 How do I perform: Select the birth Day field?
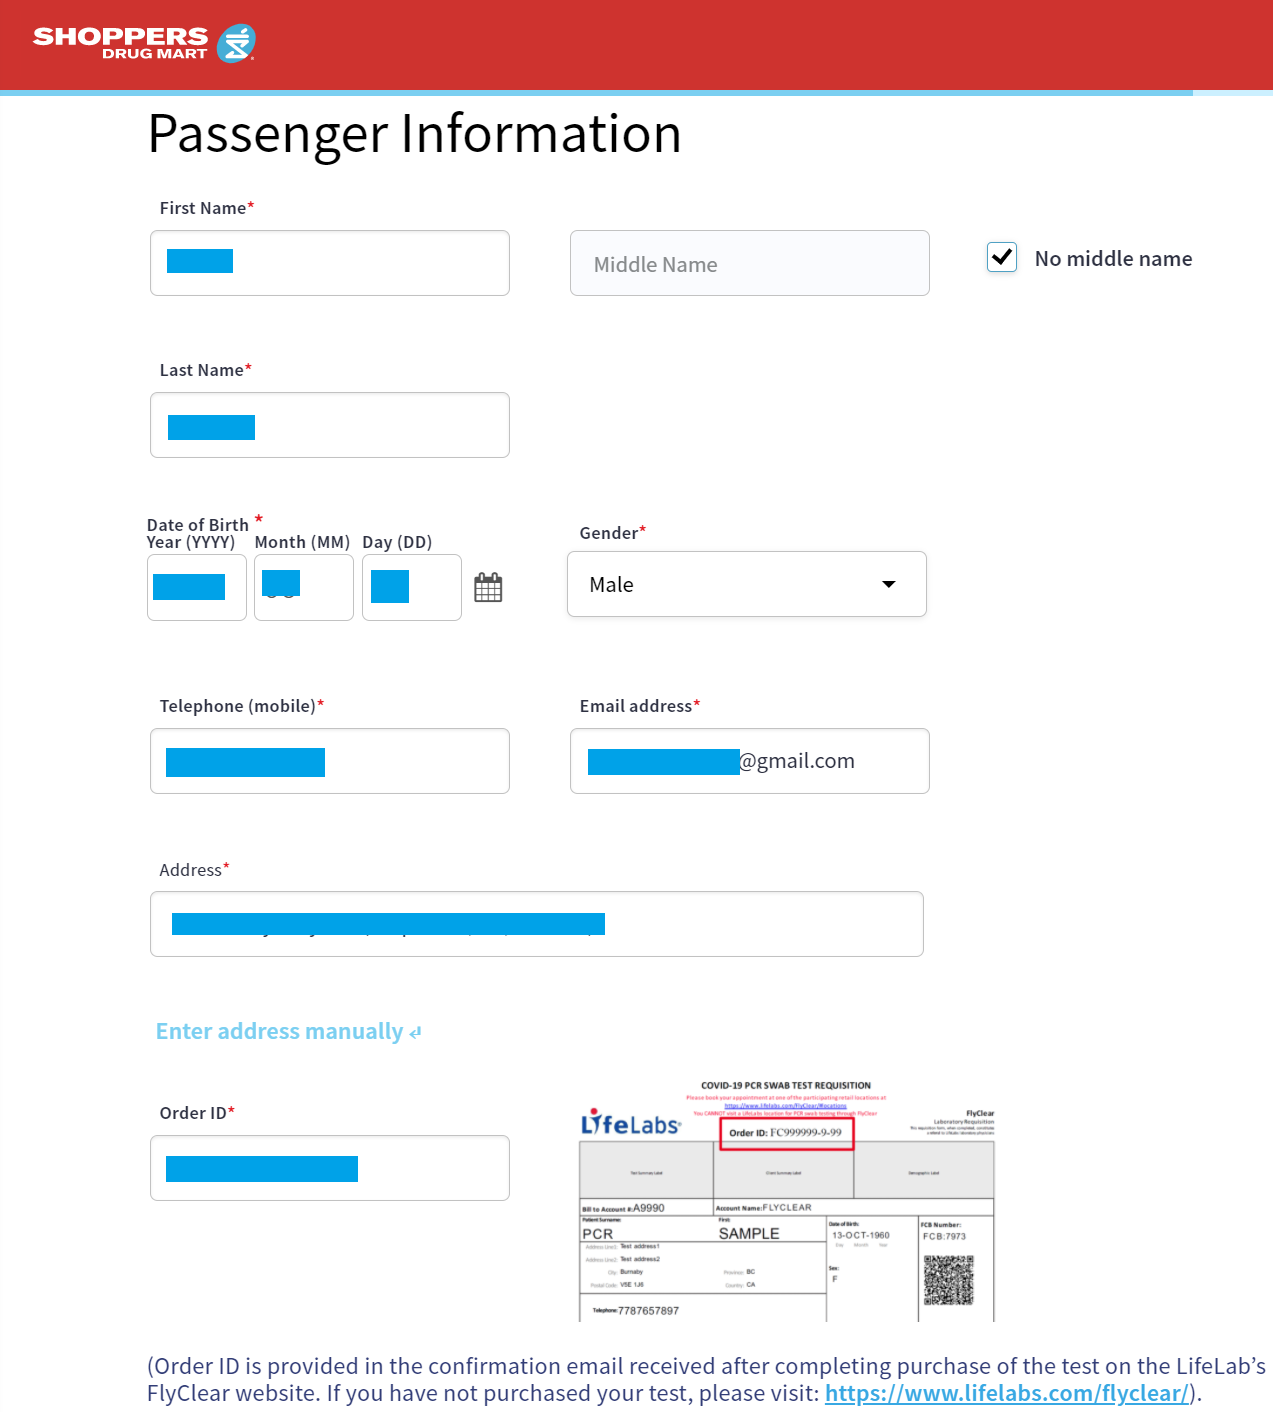point(411,587)
